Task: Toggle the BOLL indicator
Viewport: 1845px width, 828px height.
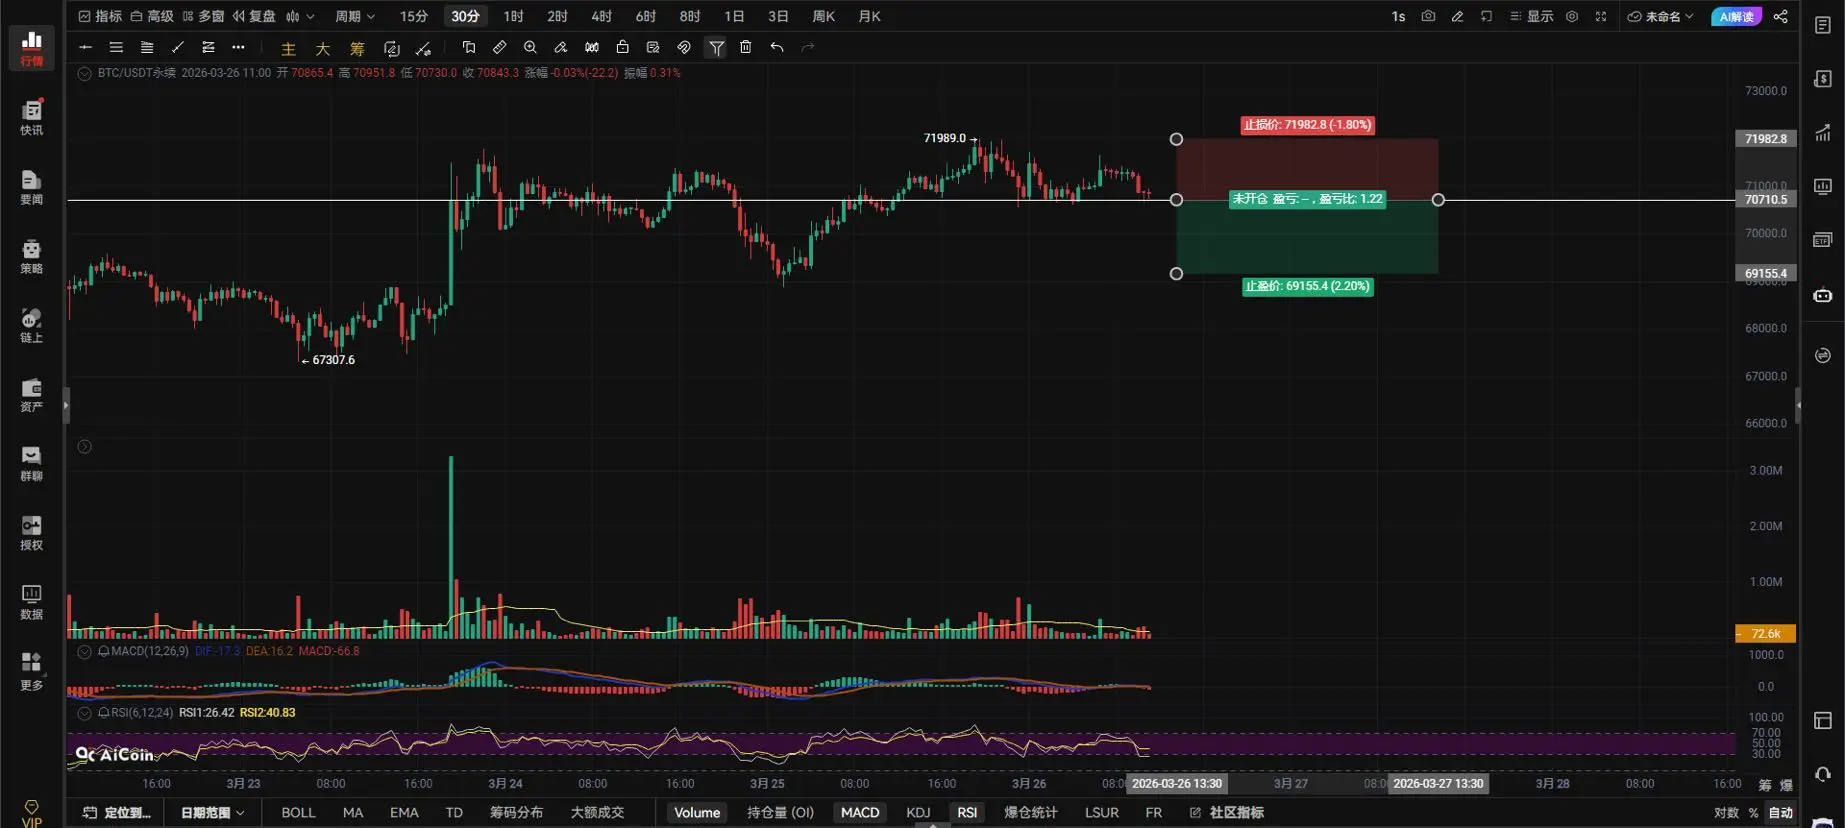Action: 298,812
